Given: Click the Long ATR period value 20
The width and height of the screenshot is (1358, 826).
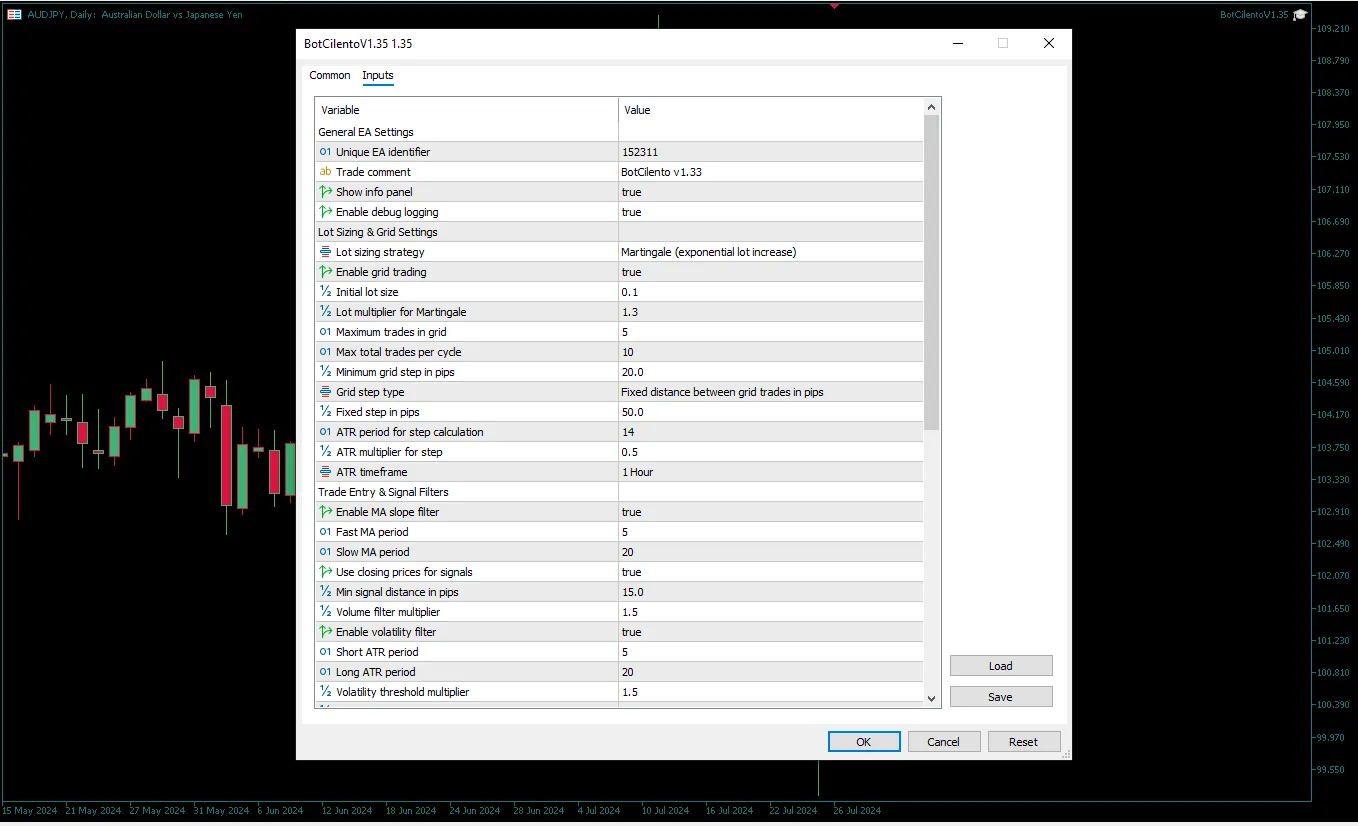Looking at the screenshot, I should pyautogui.click(x=771, y=672).
